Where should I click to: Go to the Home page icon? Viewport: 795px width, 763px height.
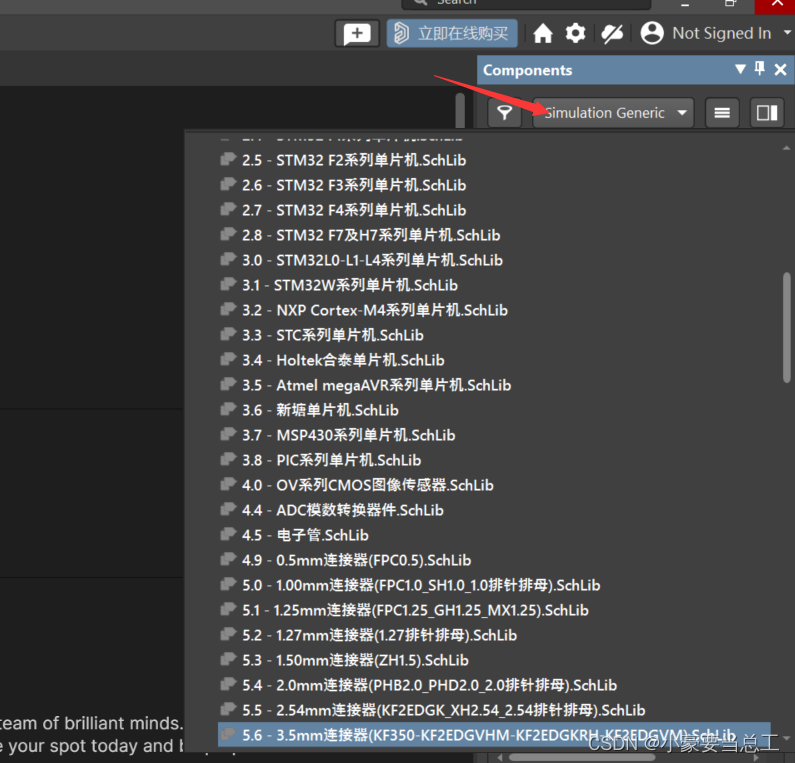tap(543, 34)
